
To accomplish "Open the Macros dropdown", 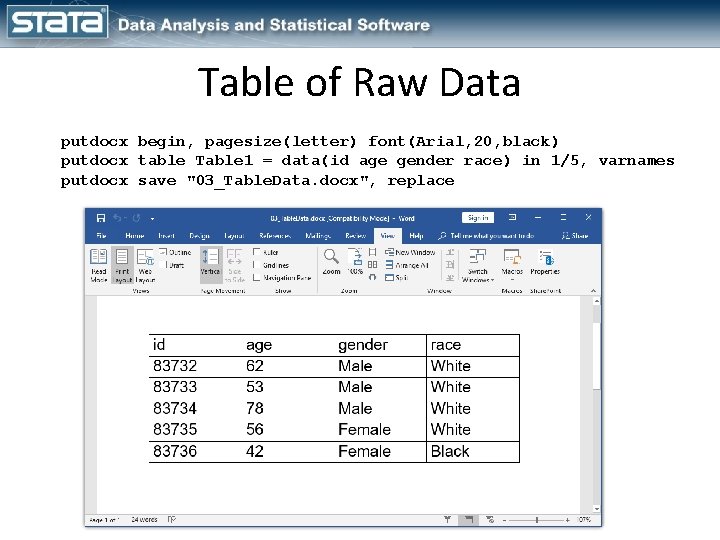I will click(x=512, y=265).
